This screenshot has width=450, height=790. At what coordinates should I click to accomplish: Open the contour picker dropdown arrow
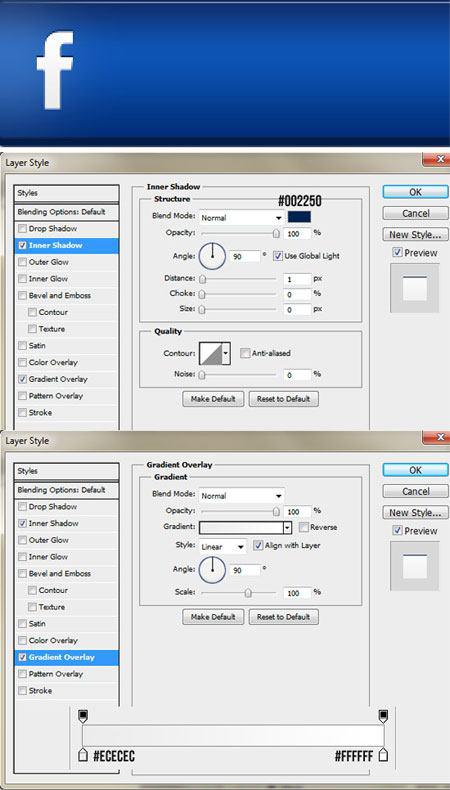coord(226,353)
